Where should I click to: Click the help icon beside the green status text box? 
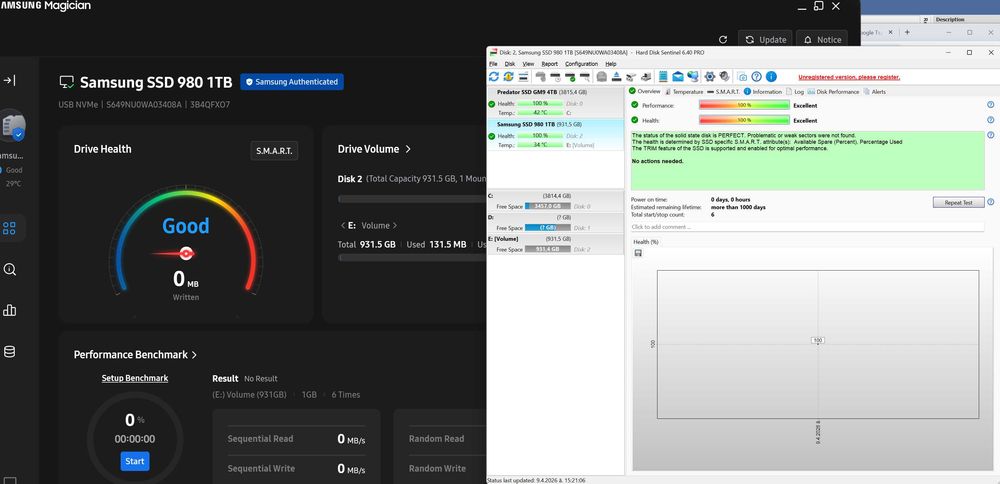(990, 135)
